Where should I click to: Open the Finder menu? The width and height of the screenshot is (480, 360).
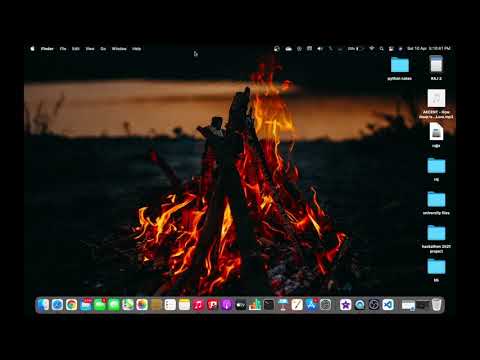(x=47, y=48)
